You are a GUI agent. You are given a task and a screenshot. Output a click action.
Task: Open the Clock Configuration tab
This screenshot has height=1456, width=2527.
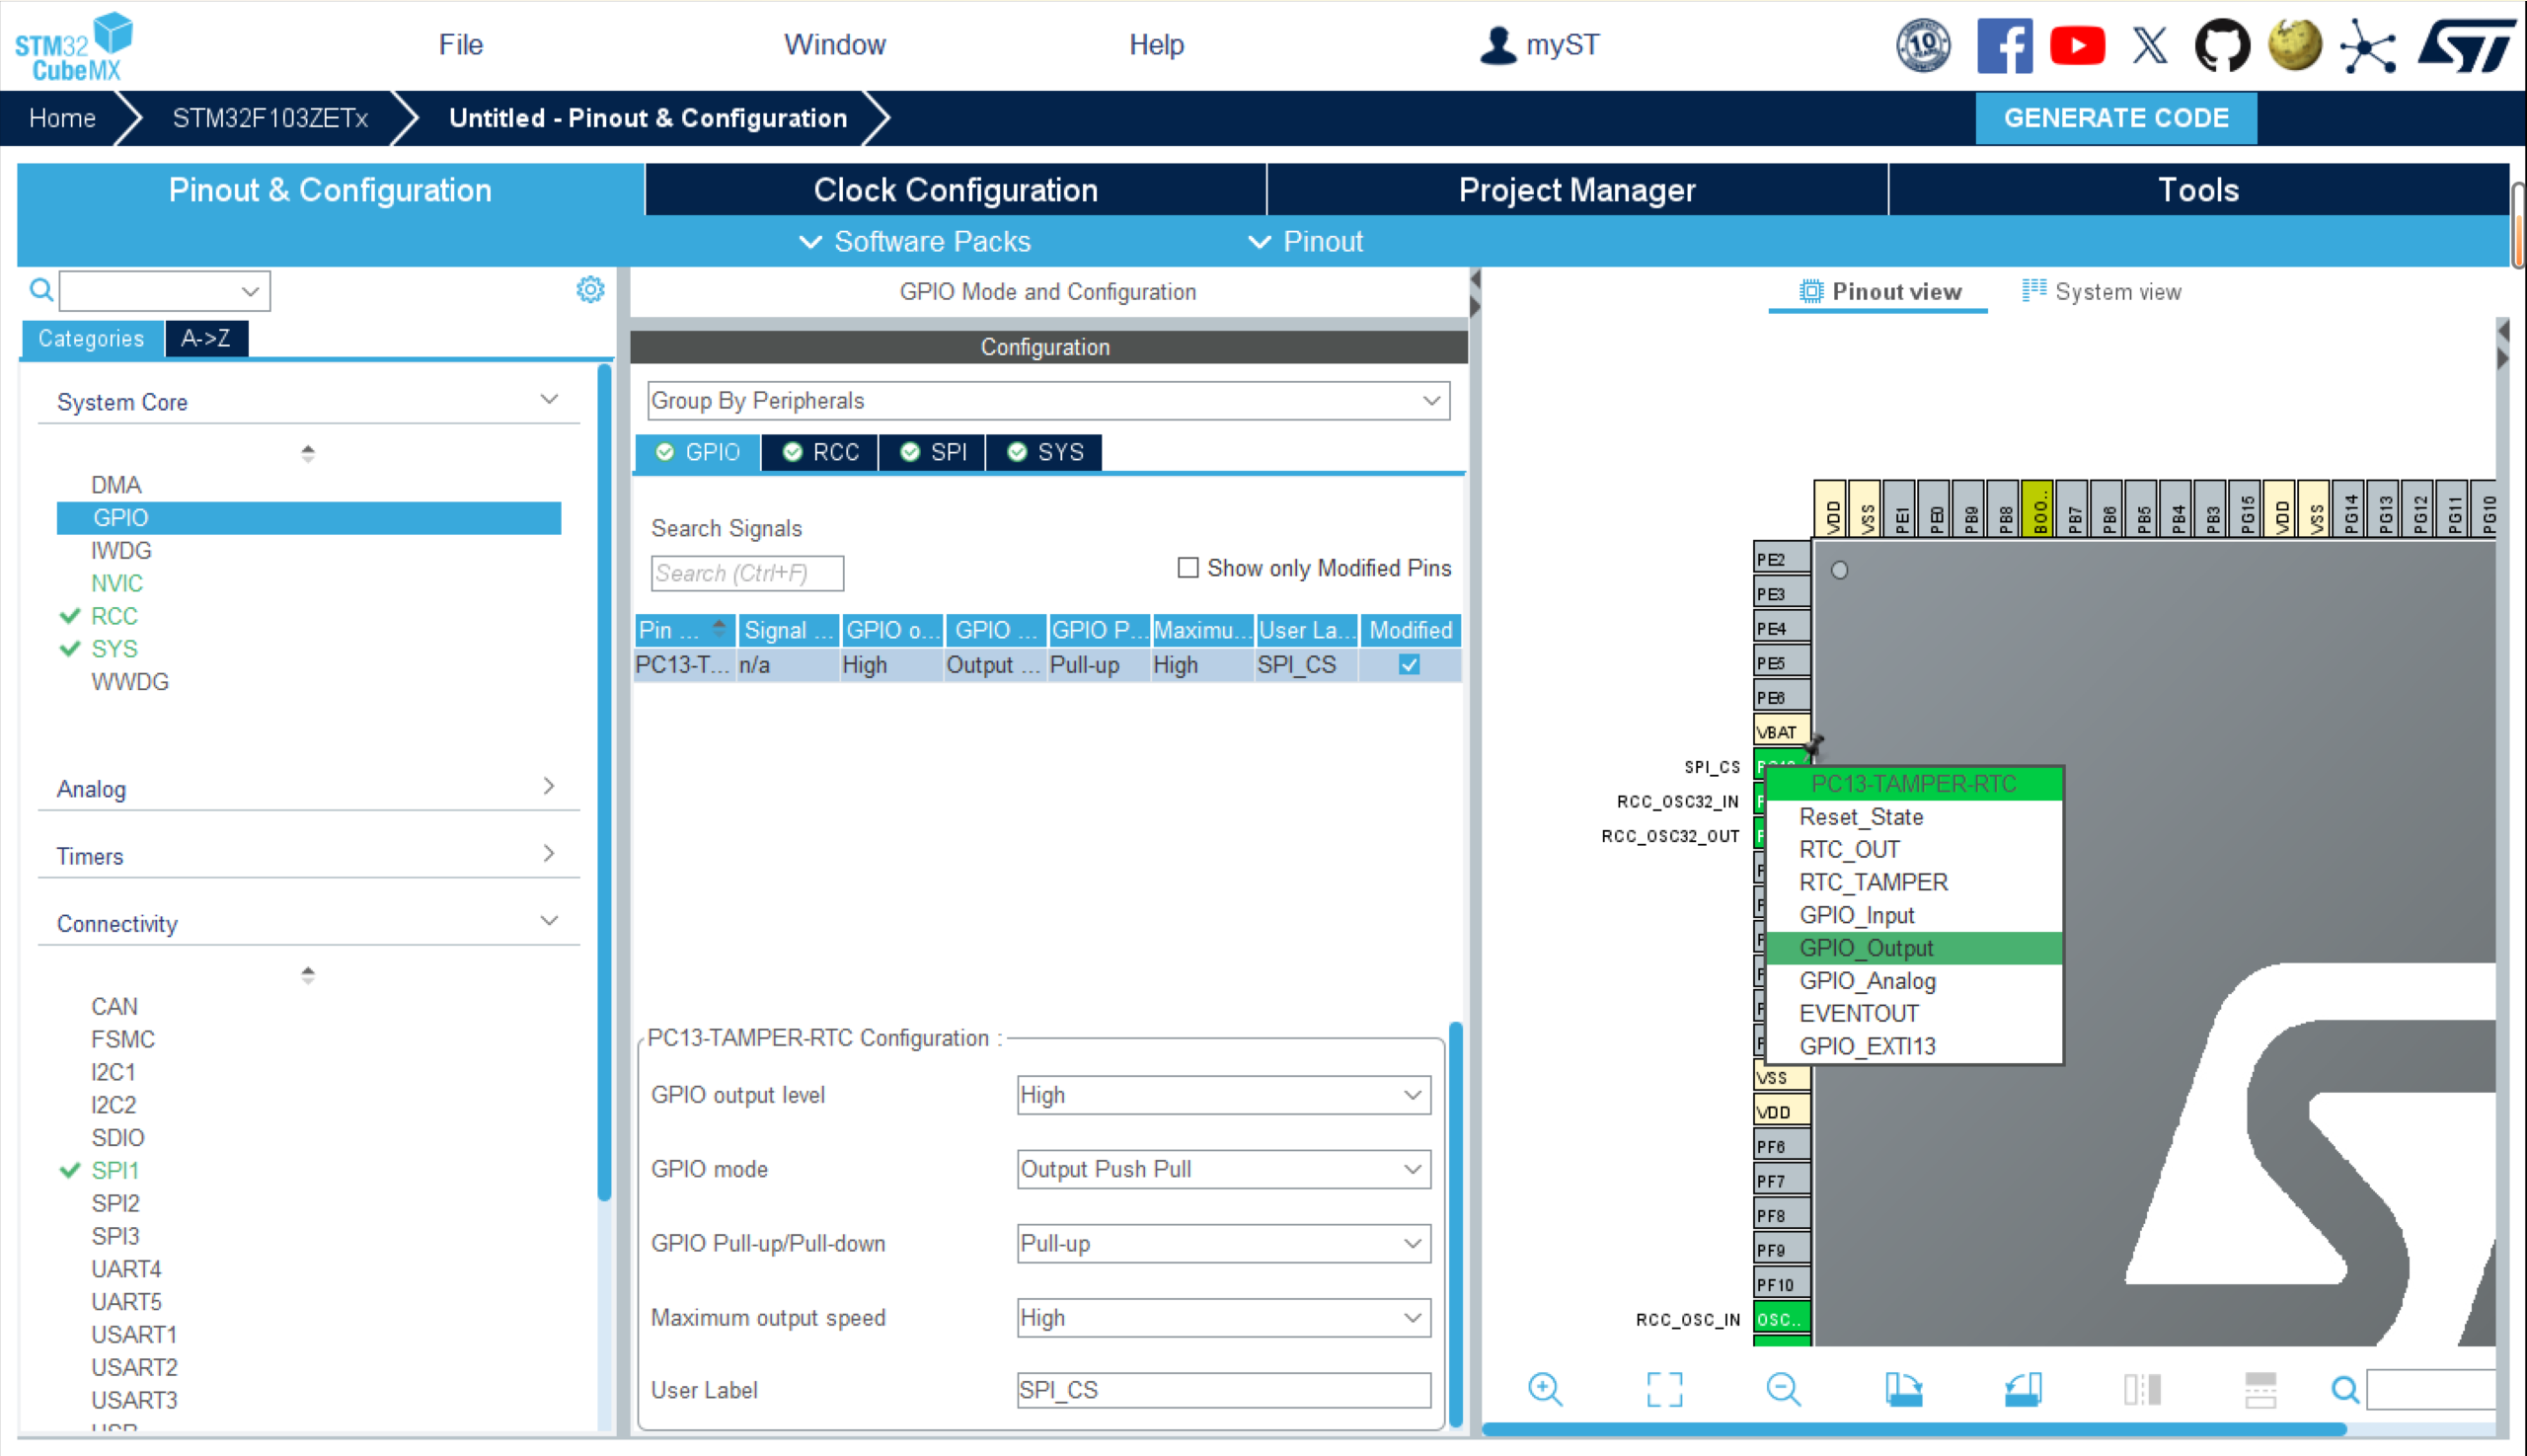pos(955,190)
